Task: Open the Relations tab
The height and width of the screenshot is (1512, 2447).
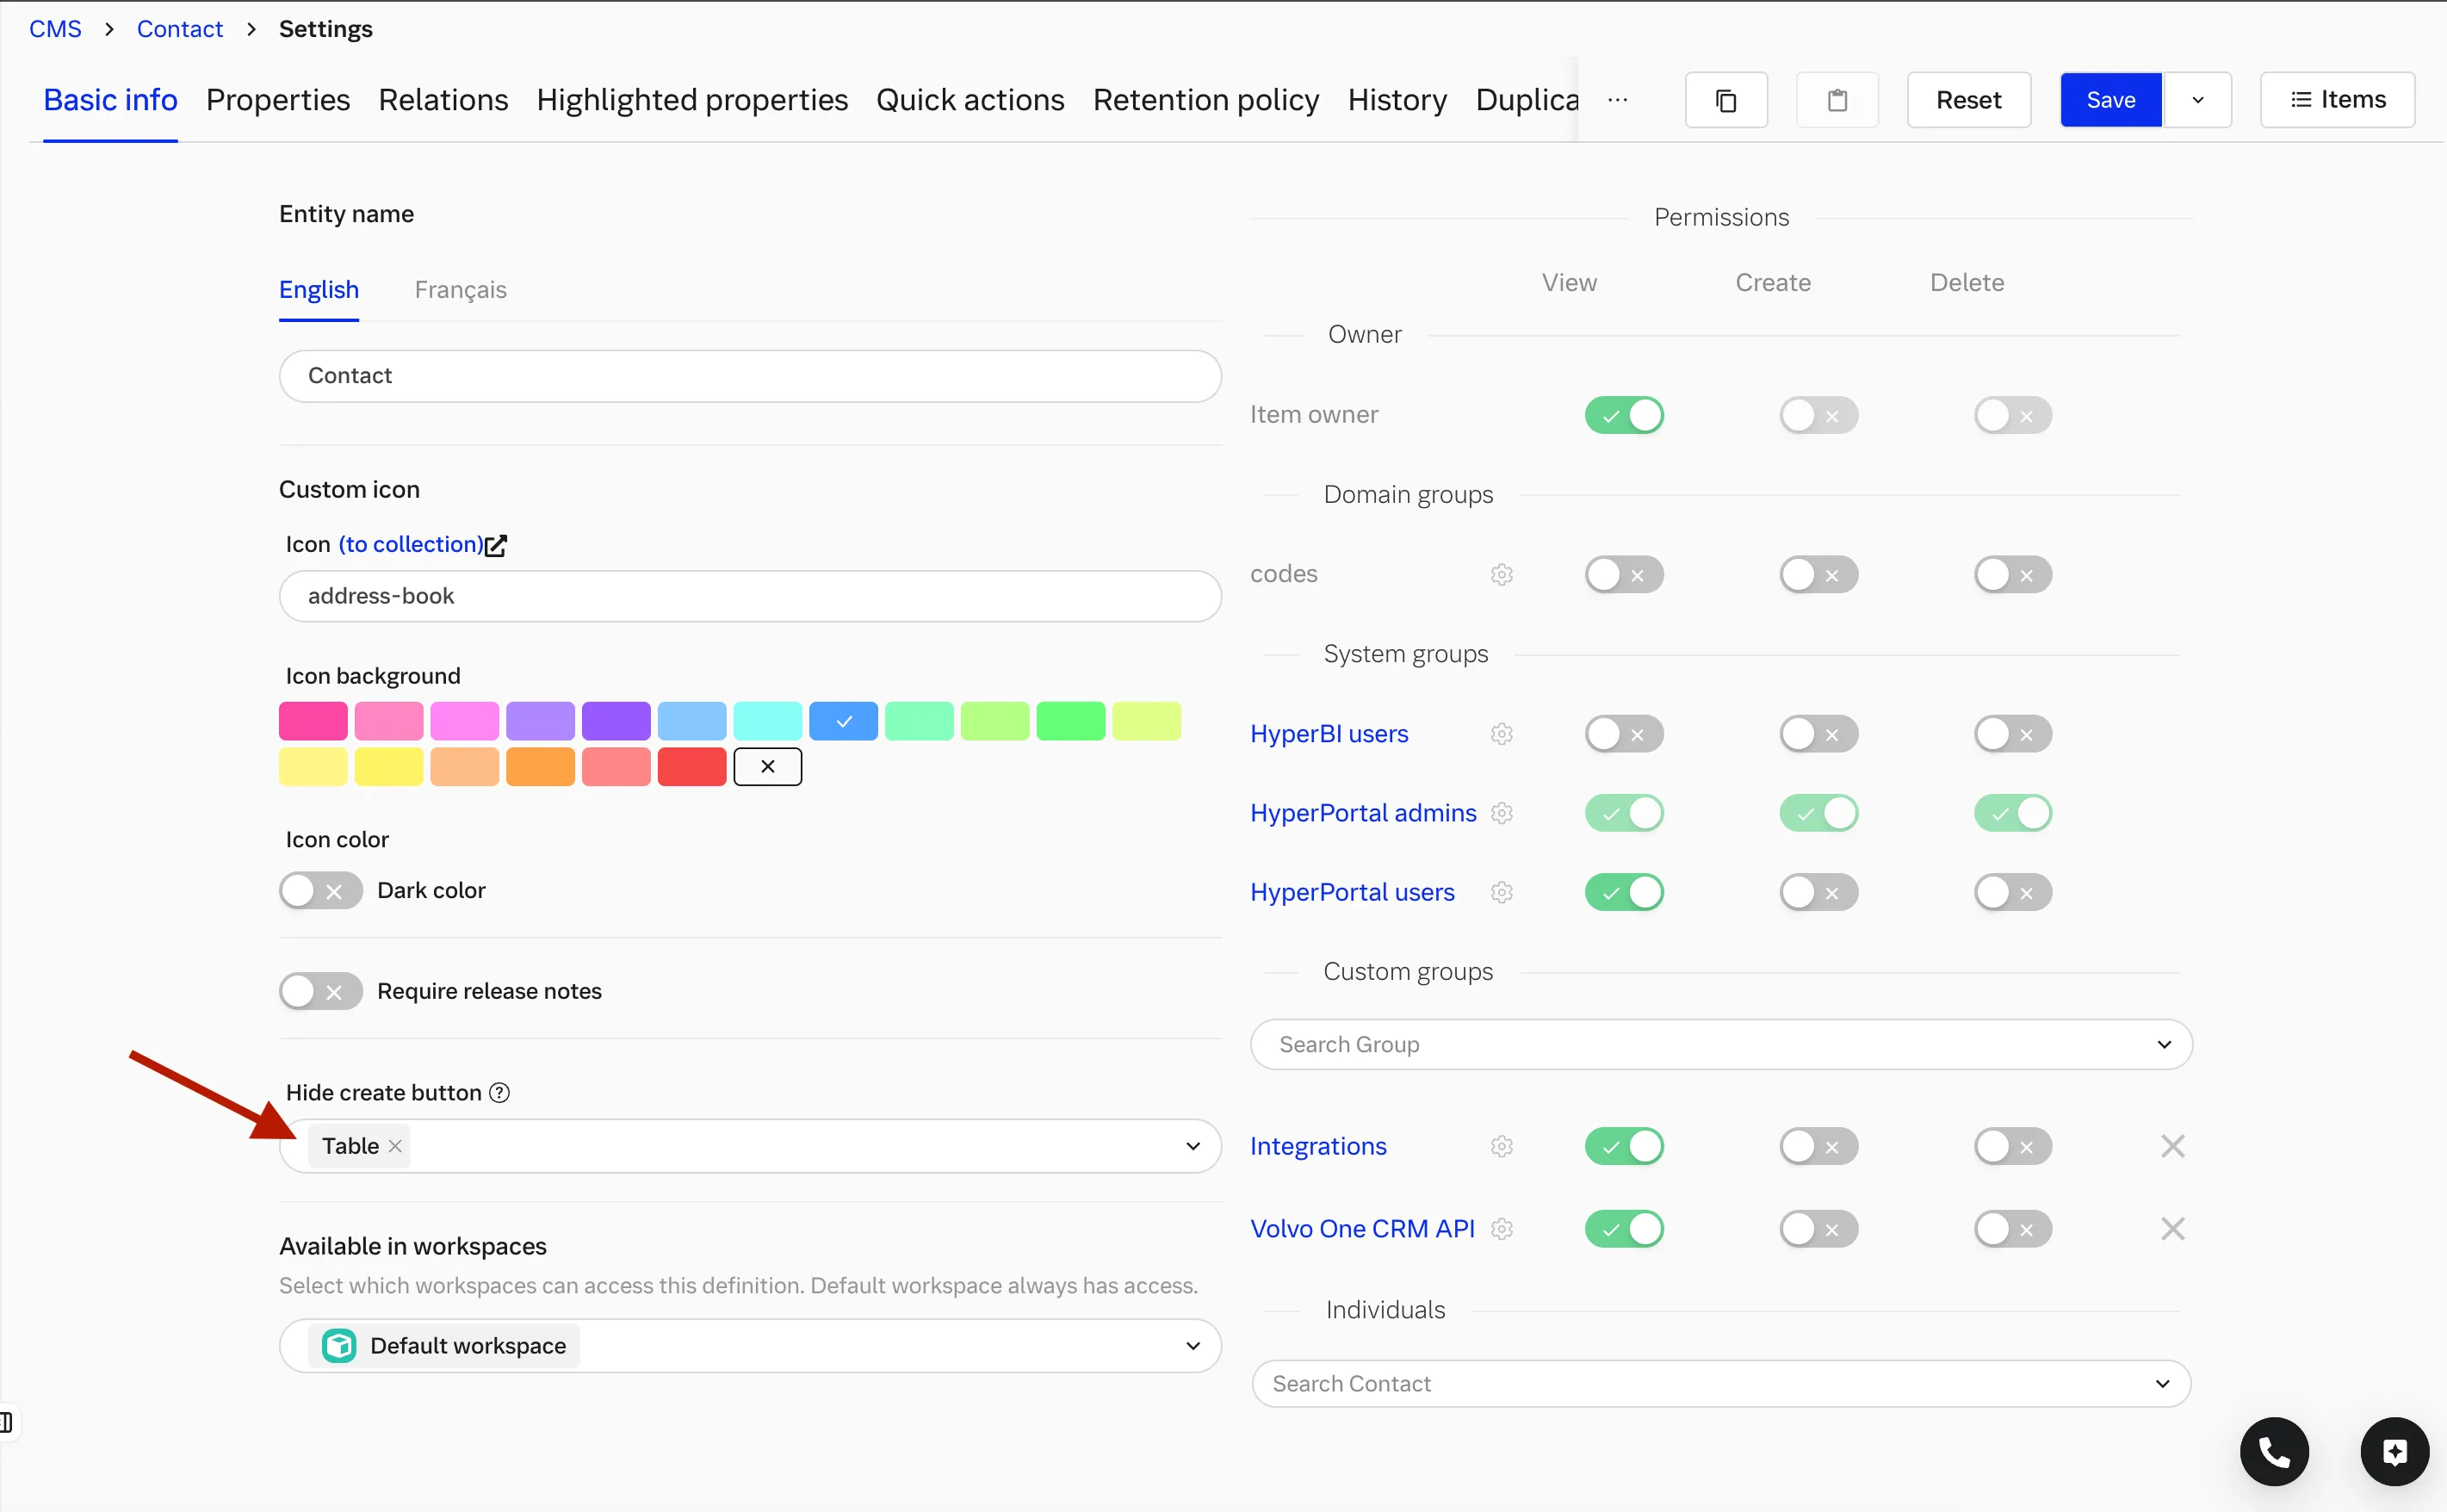Action: (x=443, y=100)
